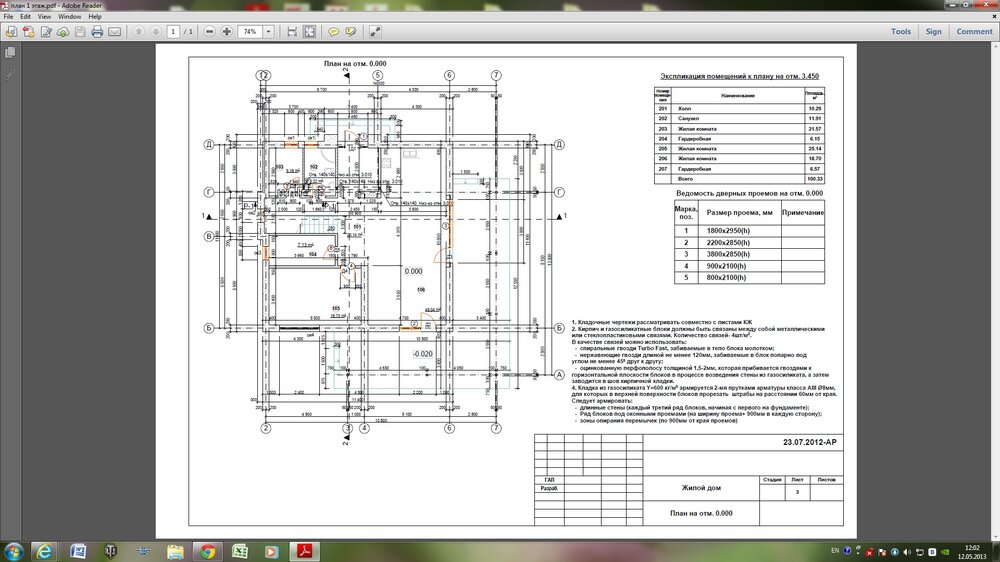Toggle read mode with arrows icon
The width and height of the screenshot is (1000, 562).
377,32
